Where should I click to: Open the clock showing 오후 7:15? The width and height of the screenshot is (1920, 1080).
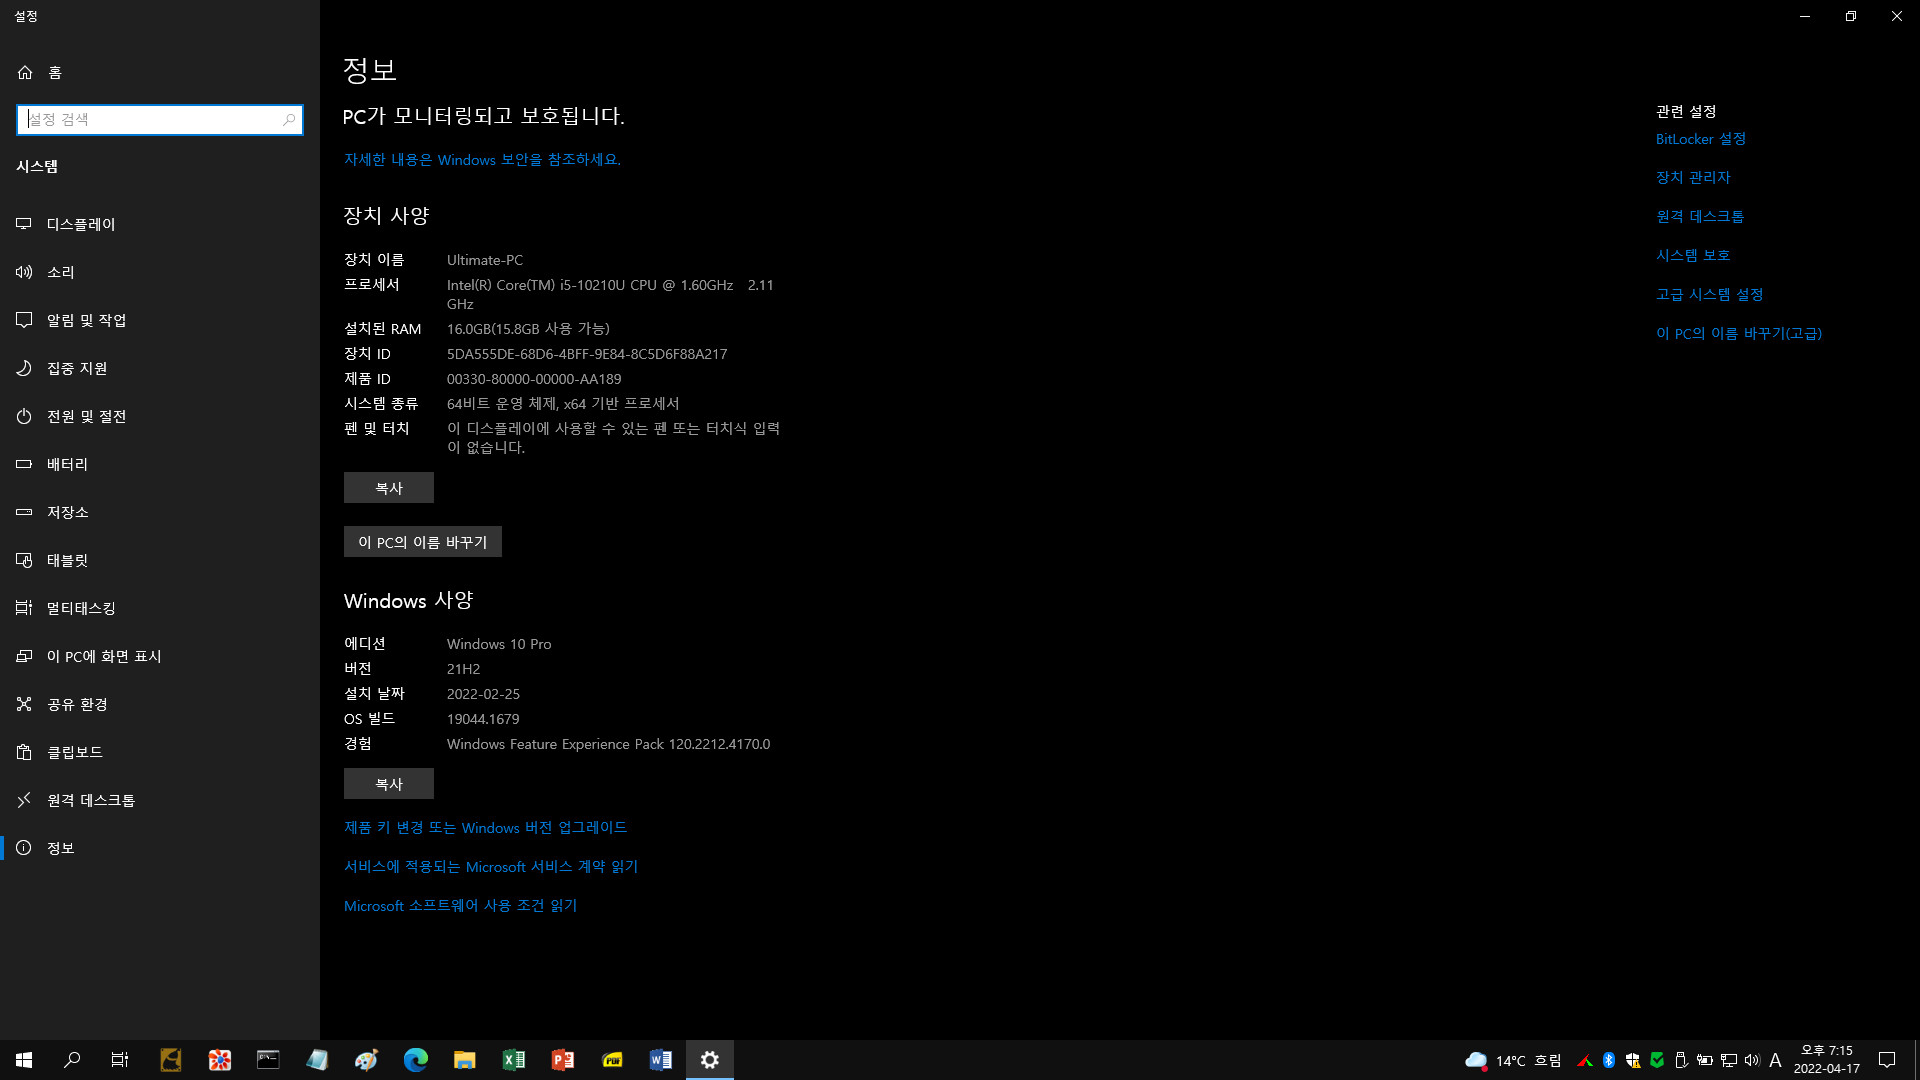pos(1827,1060)
